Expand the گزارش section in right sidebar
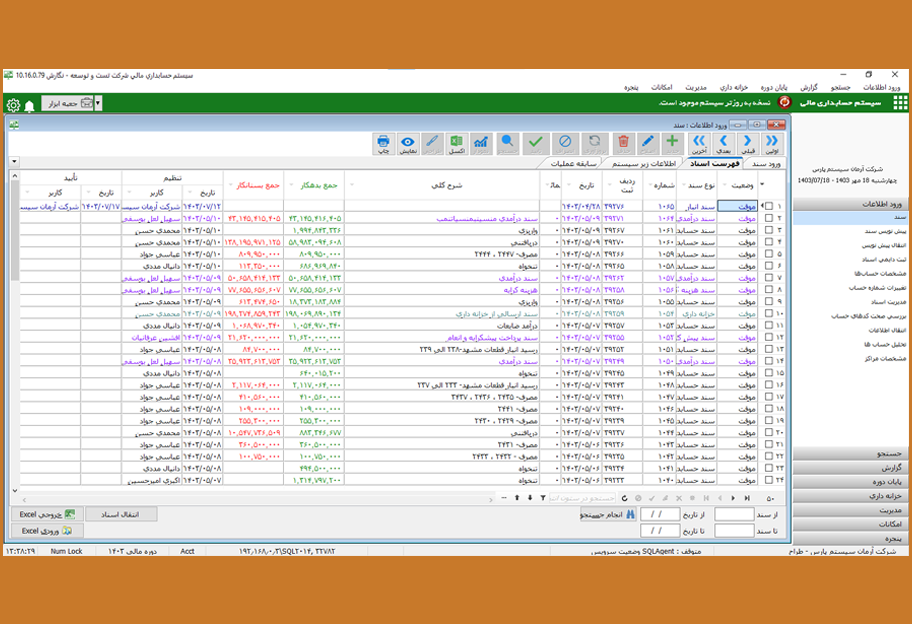This screenshot has height=624, width=912. click(x=850, y=468)
